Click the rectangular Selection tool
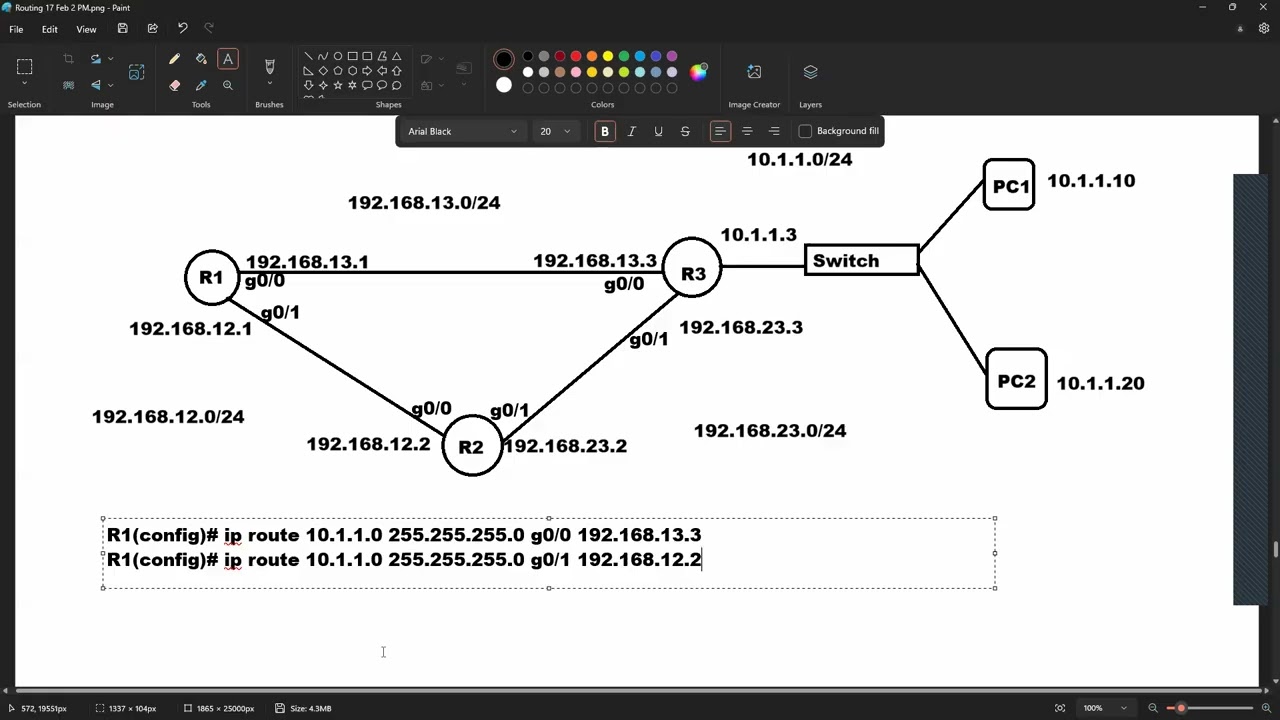This screenshot has height=720, width=1280. (x=25, y=67)
